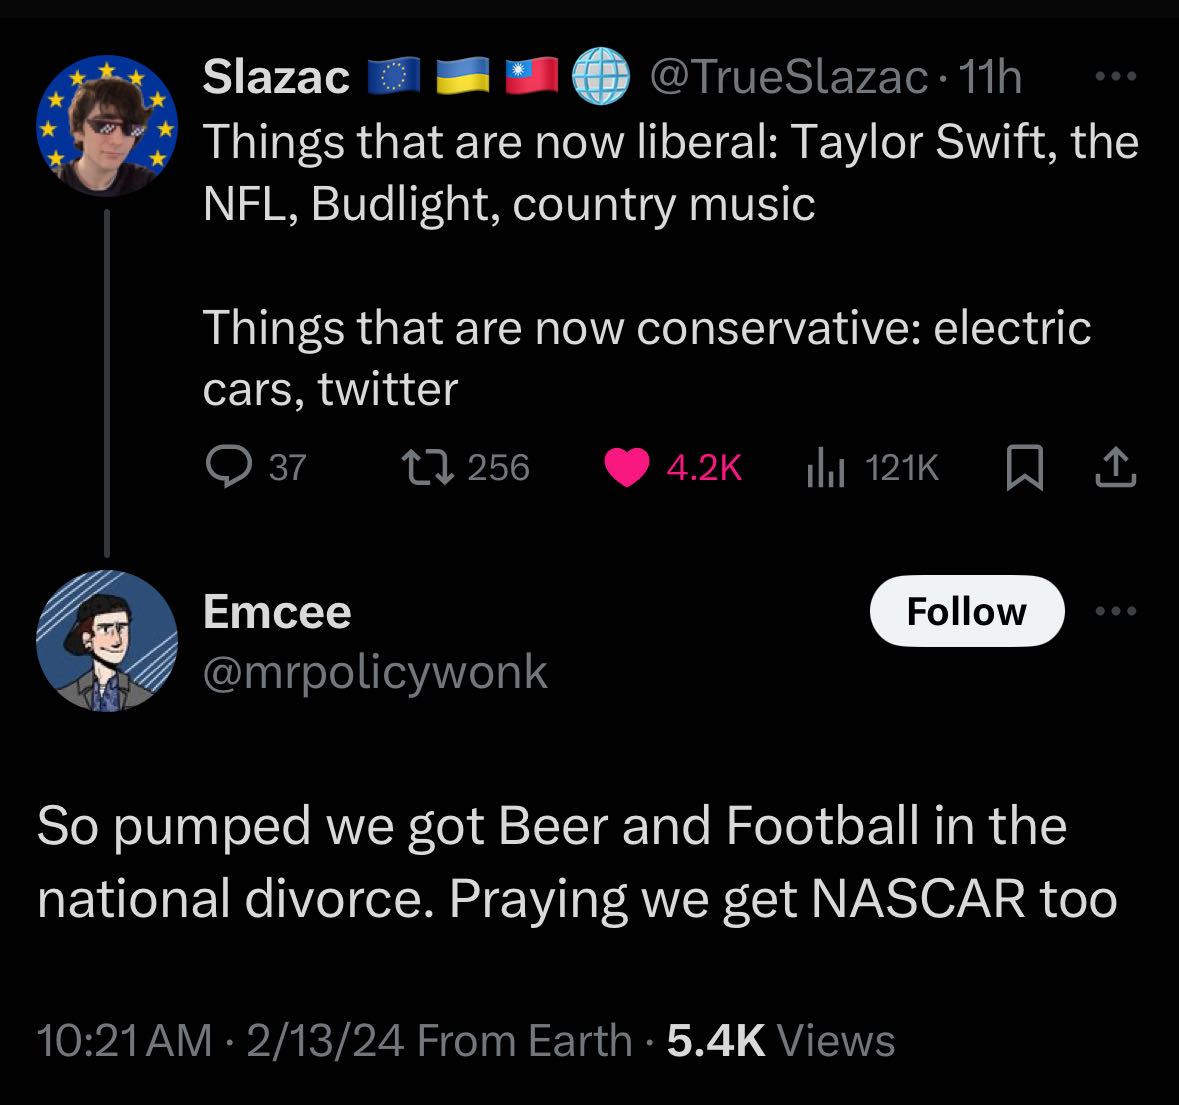Open the more options menu beside Follow
1179x1105 pixels.
[1116, 611]
